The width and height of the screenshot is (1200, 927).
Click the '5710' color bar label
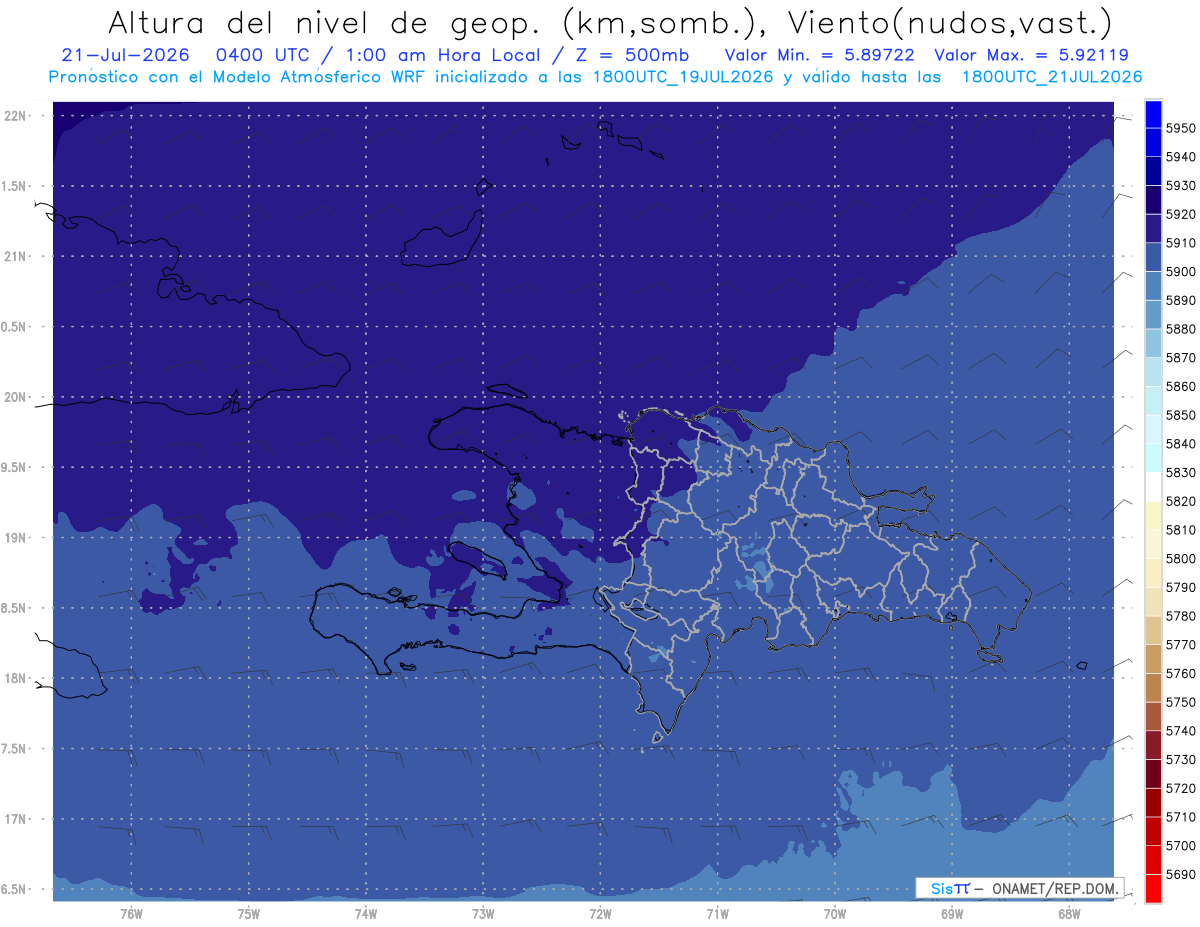pos(1180,817)
